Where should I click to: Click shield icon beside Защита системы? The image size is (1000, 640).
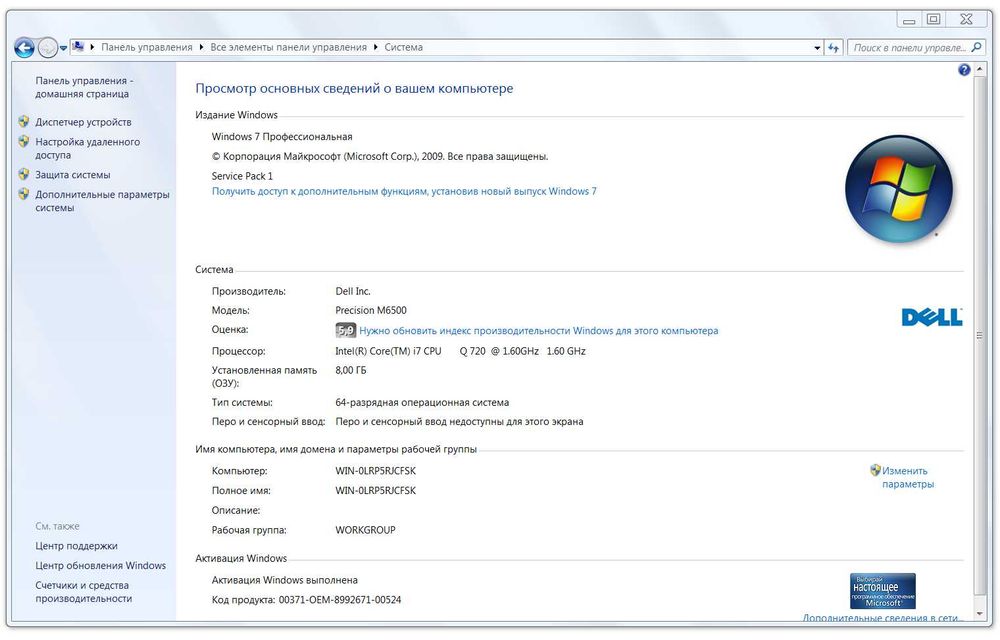(x=24, y=173)
